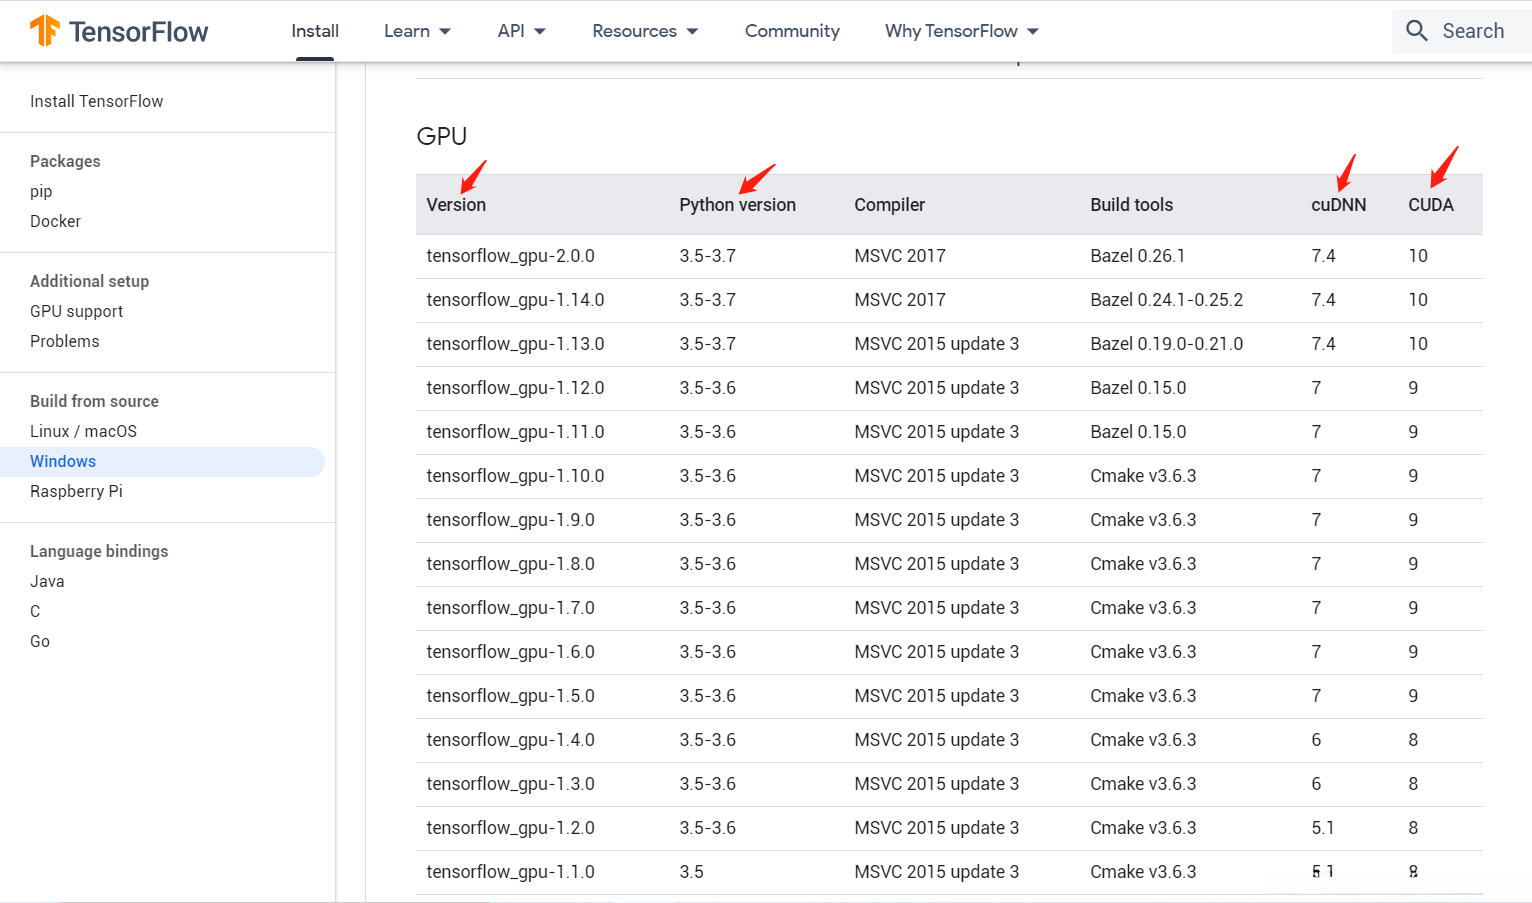Image resolution: width=1532 pixels, height=903 pixels.
Task: Navigate to Docker in sidebar
Action: point(55,221)
